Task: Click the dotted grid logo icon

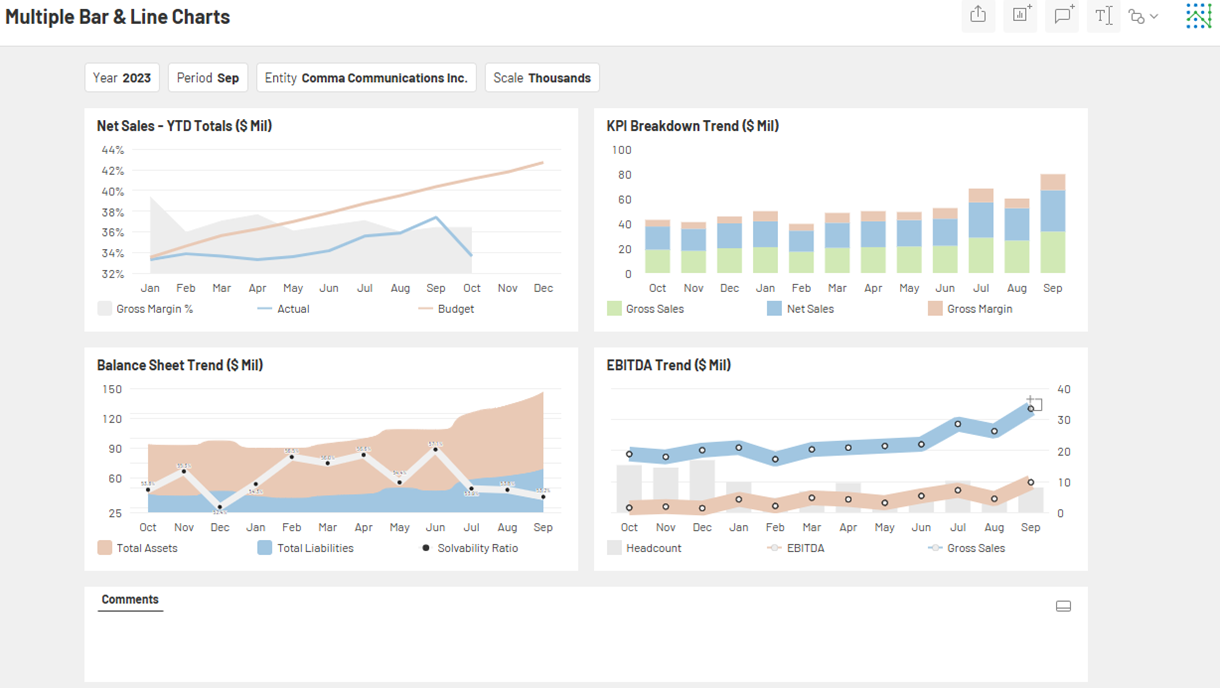Action: [1198, 15]
